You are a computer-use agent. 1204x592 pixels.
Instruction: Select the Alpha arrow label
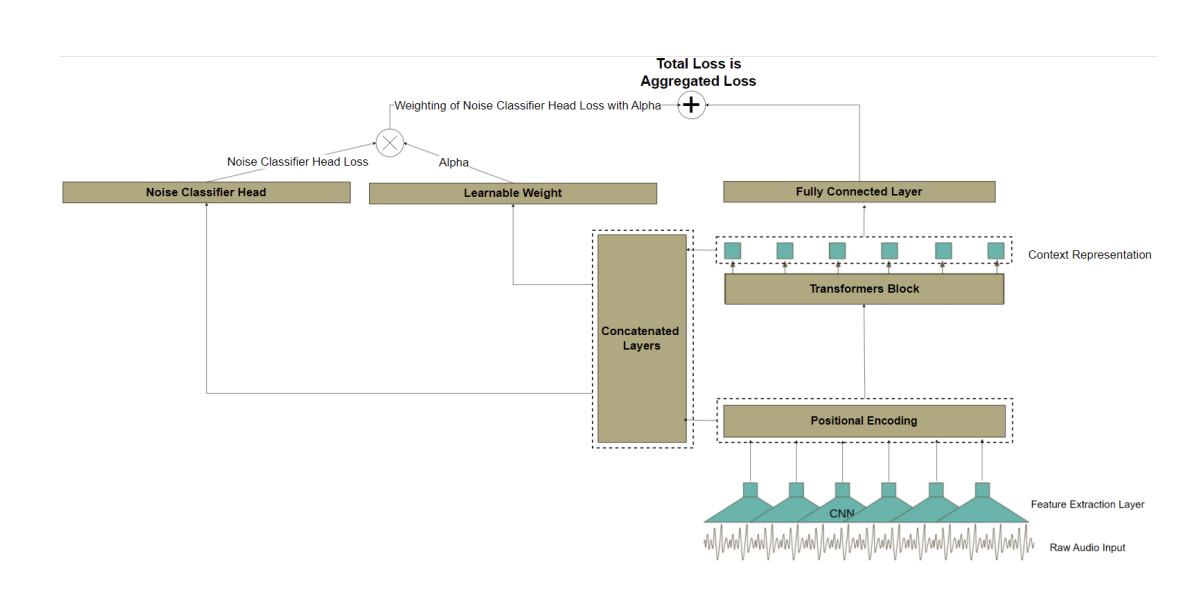pyautogui.click(x=453, y=163)
